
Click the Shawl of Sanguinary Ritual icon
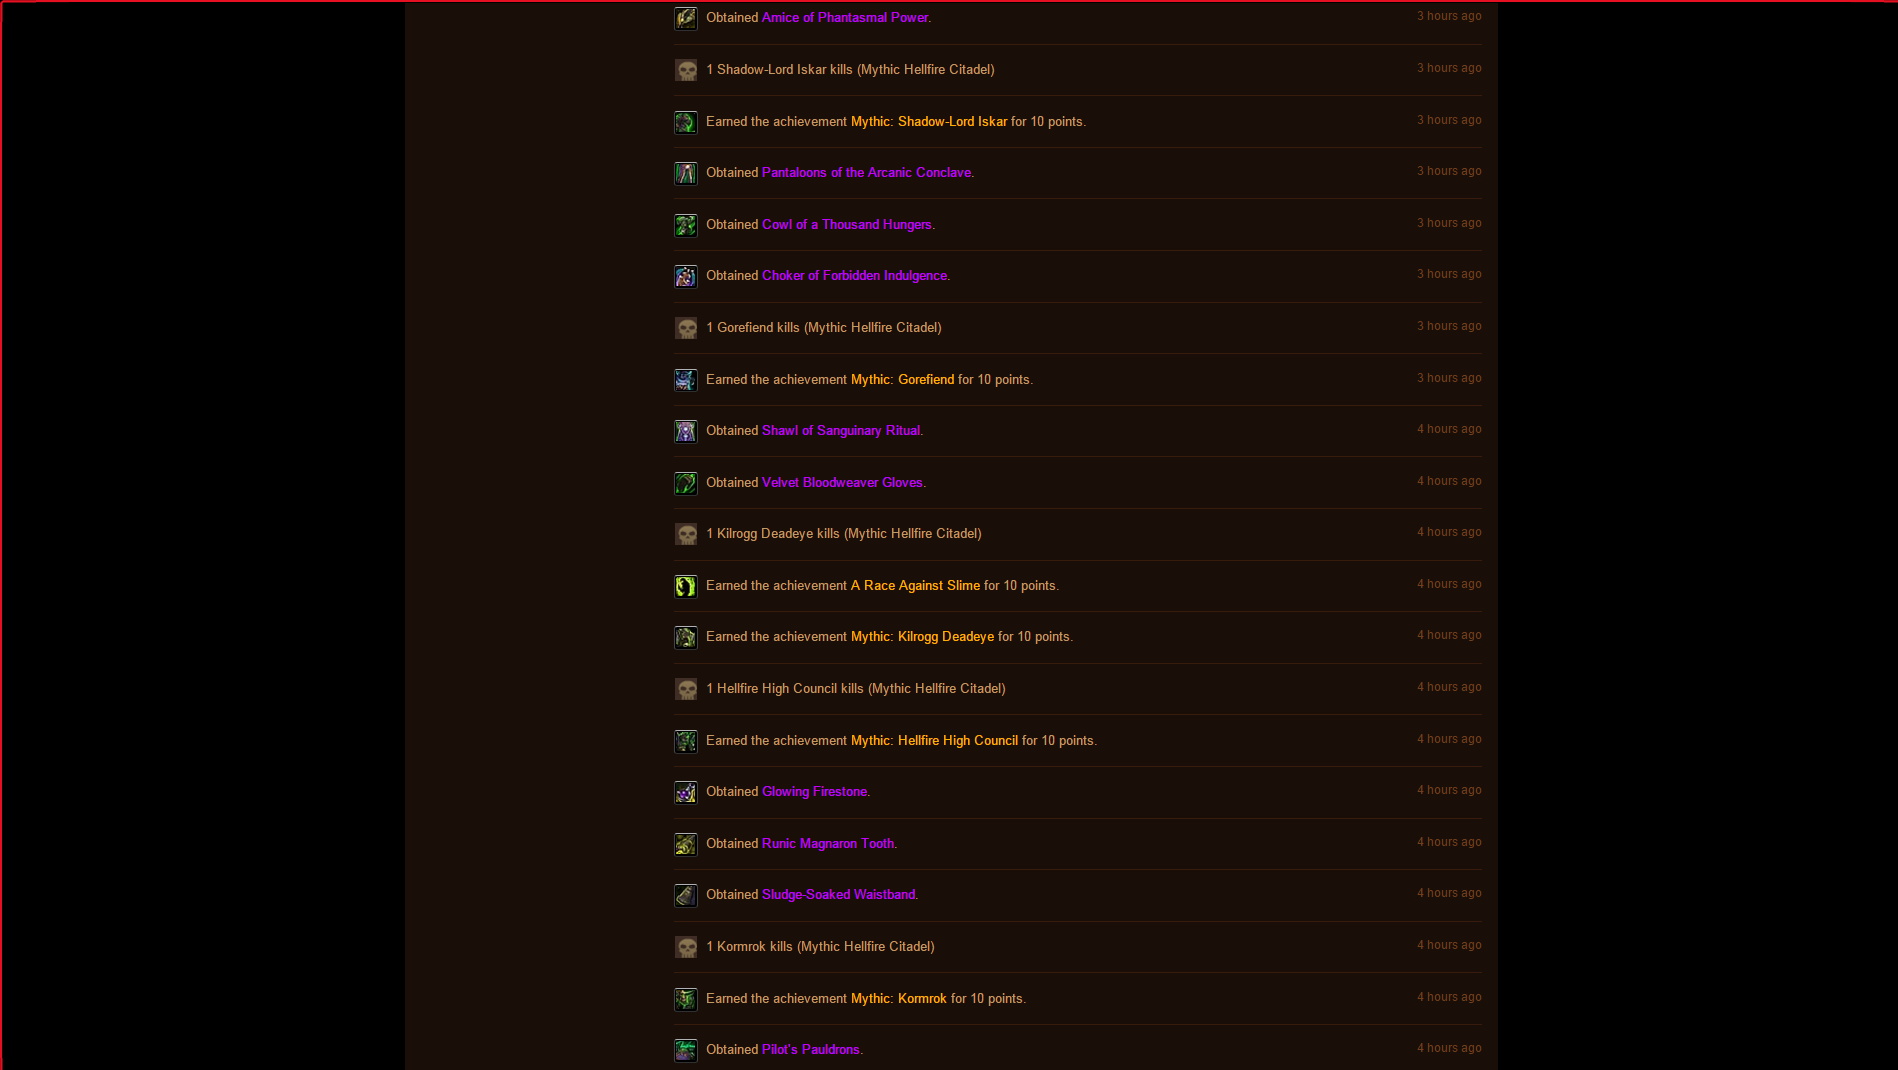(x=686, y=431)
